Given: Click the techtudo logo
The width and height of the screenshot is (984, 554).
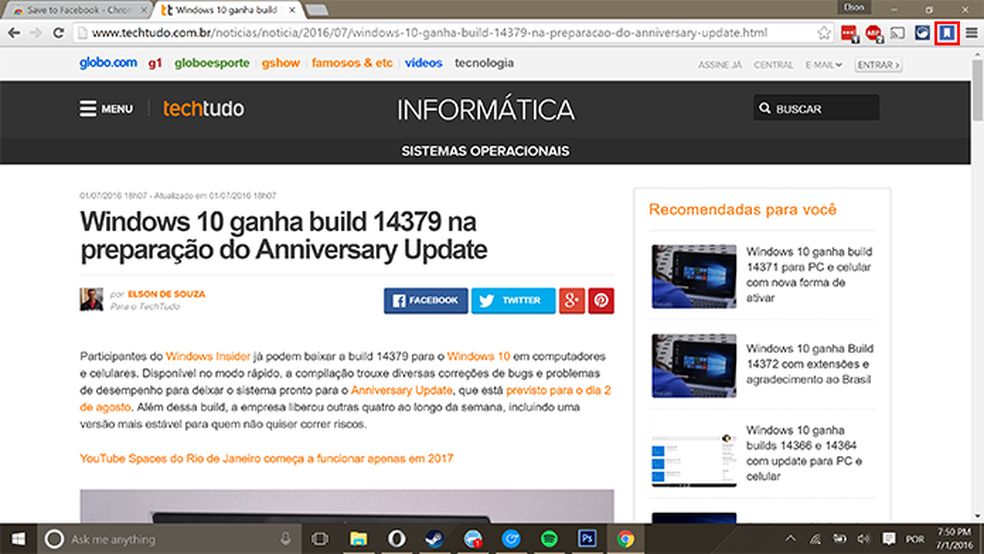Looking at the screenshot, I should coord(203,109).
